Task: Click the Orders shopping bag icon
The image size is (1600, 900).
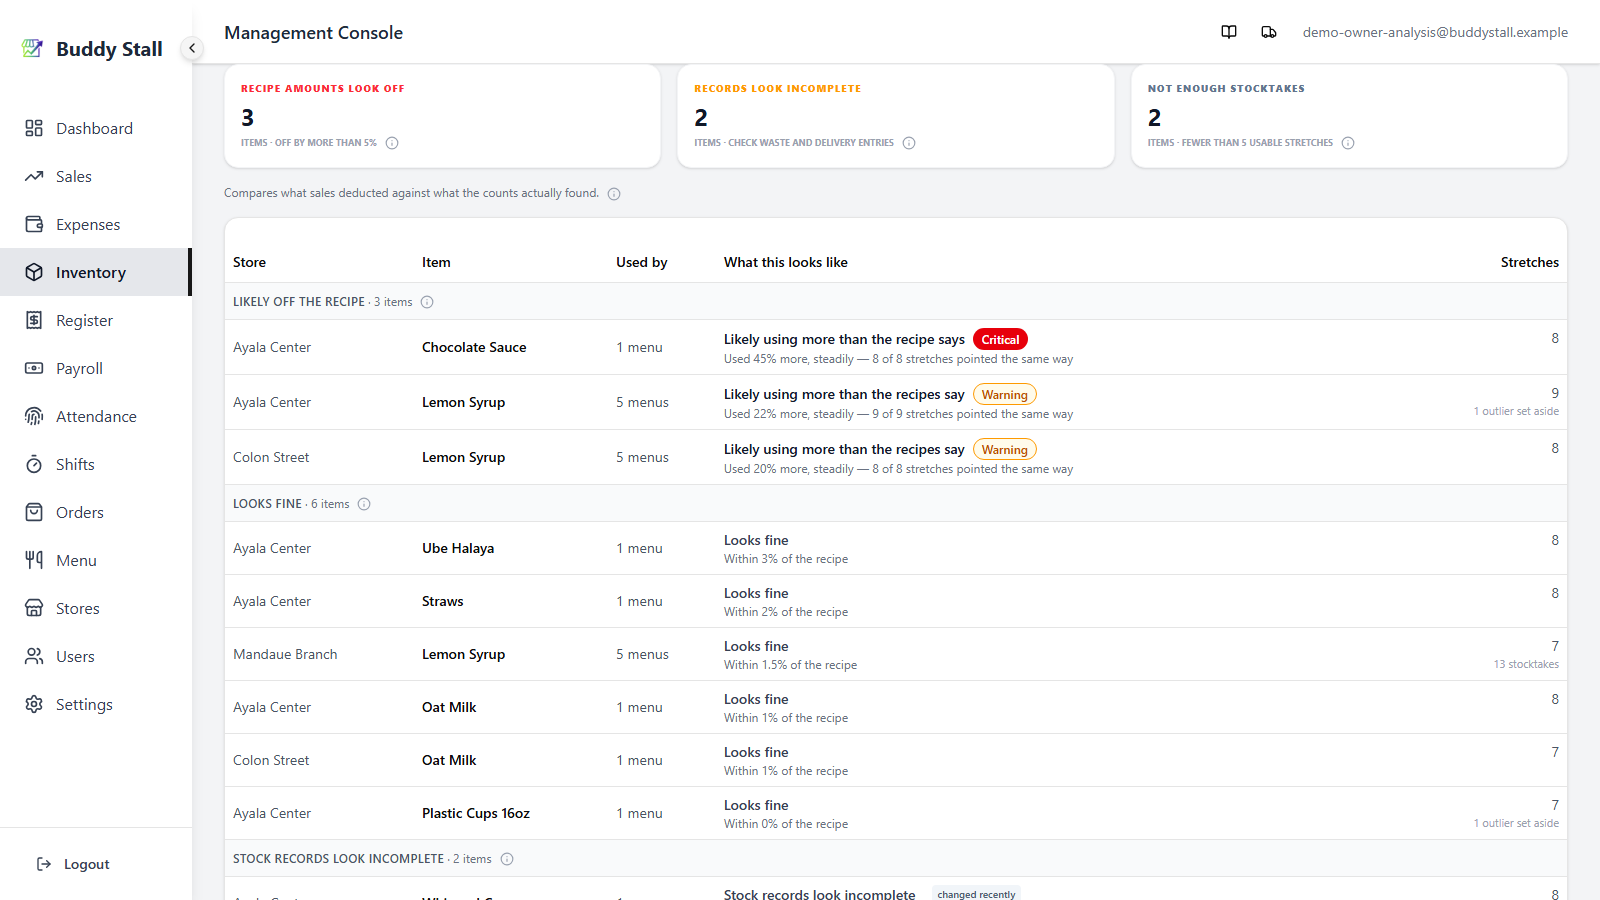Action: tap(34, 512)
